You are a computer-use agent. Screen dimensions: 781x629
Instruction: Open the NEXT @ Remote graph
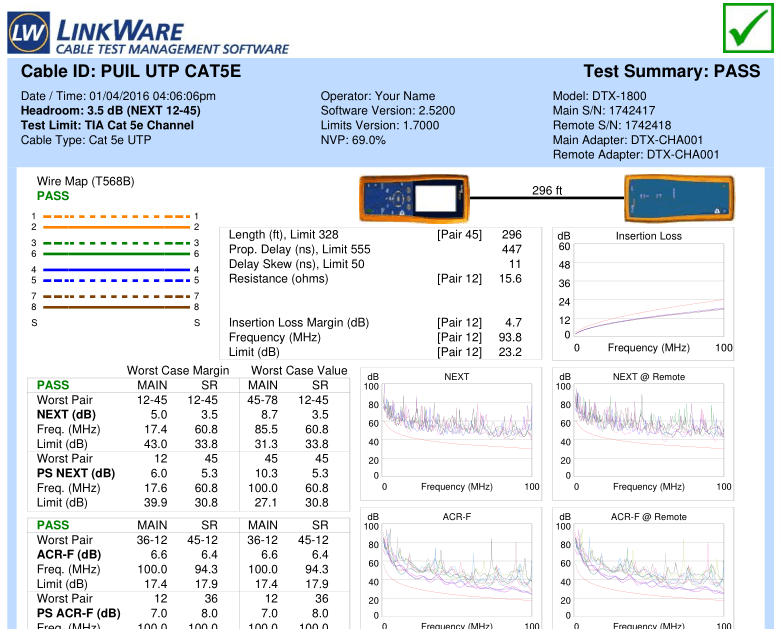(x=643, y=434)
